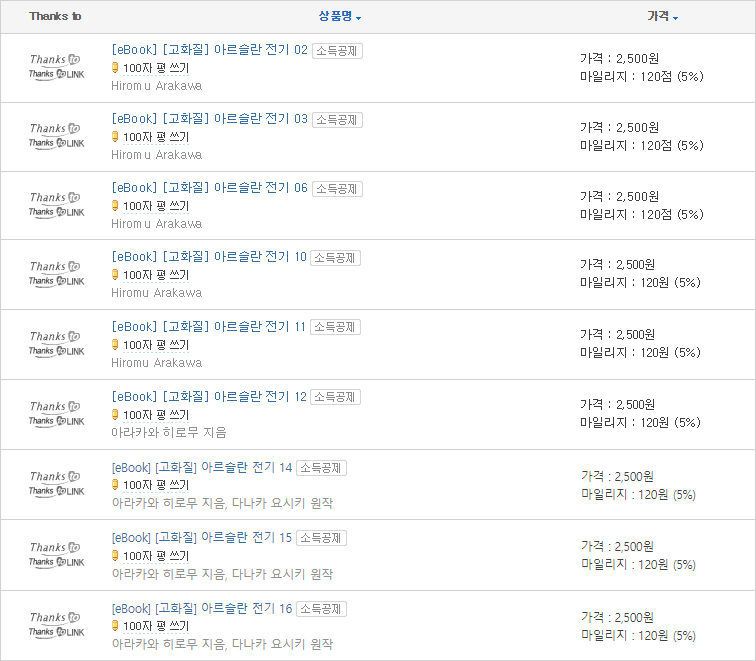
Task: Click author Hiromu Arakawa under 아르슬란 전기 02
Action: tap(157, 86)
